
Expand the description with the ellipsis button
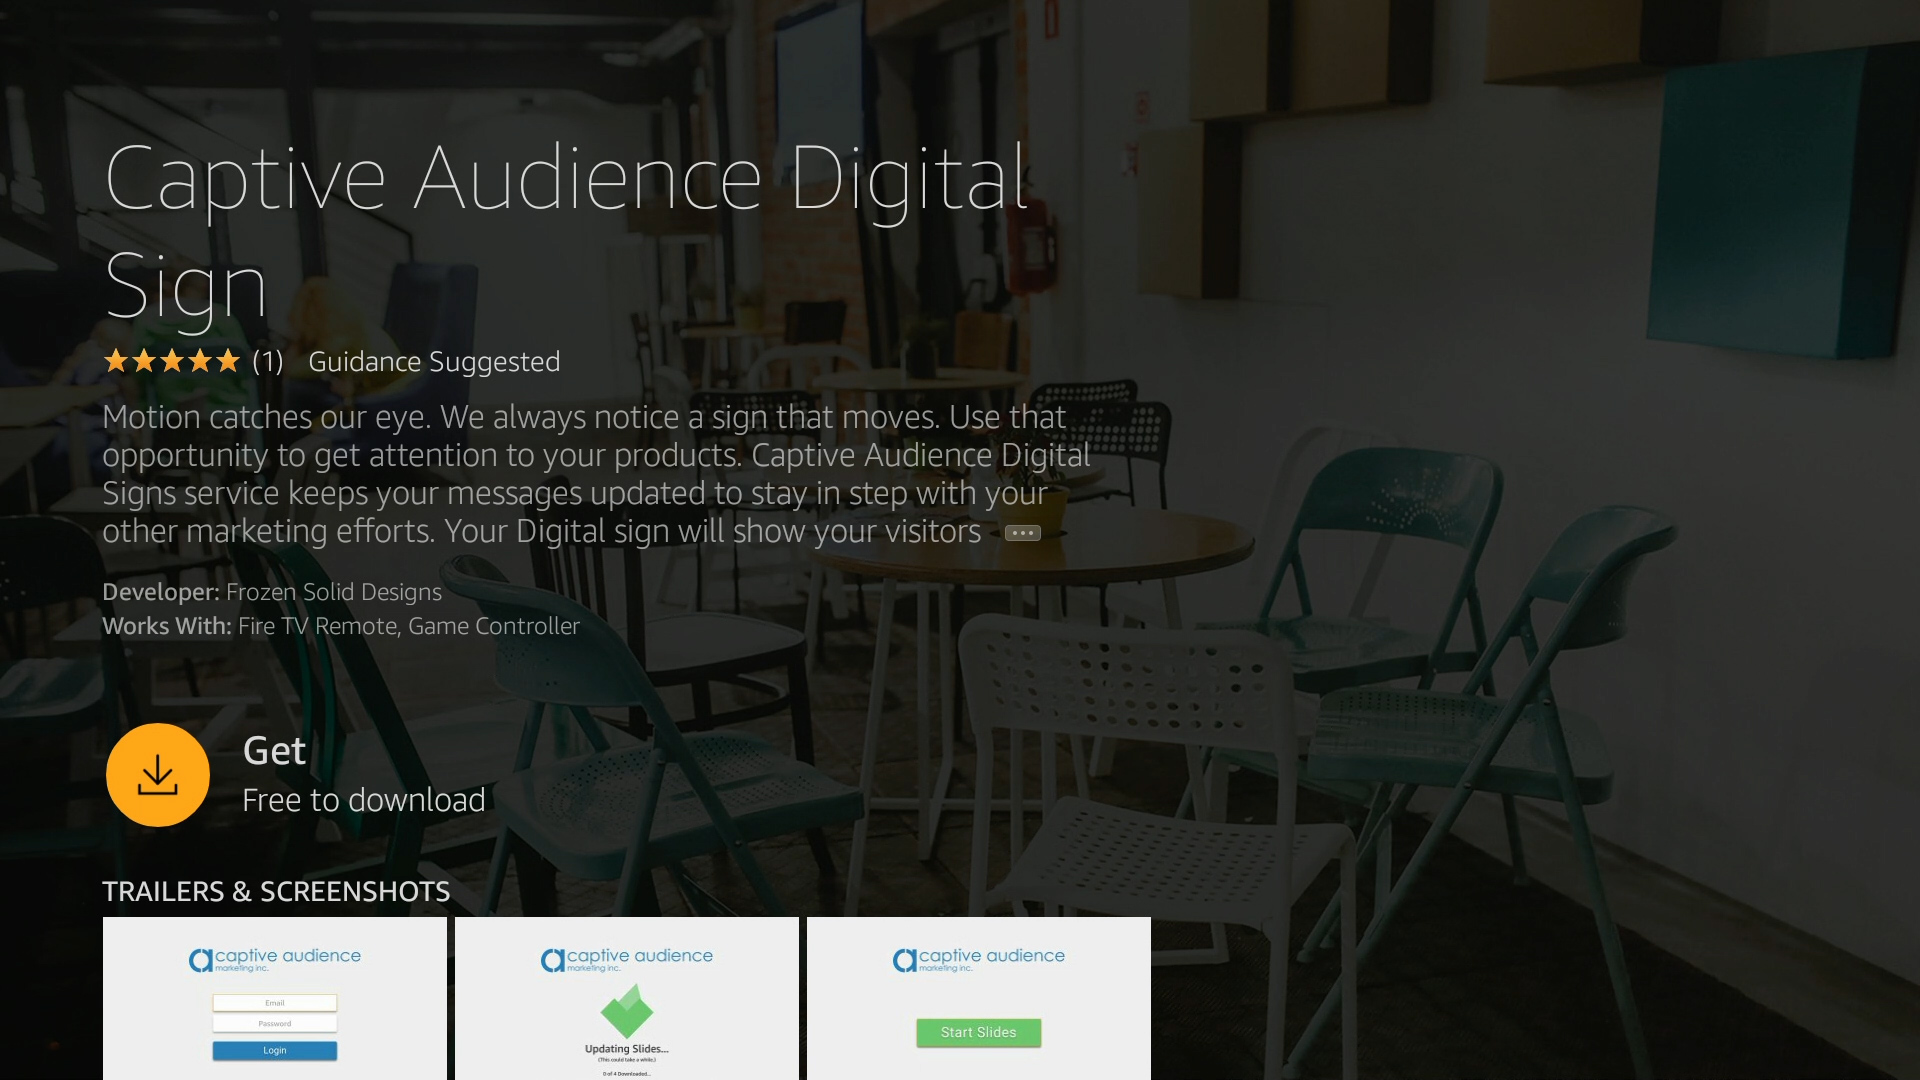coord(1022,533)
